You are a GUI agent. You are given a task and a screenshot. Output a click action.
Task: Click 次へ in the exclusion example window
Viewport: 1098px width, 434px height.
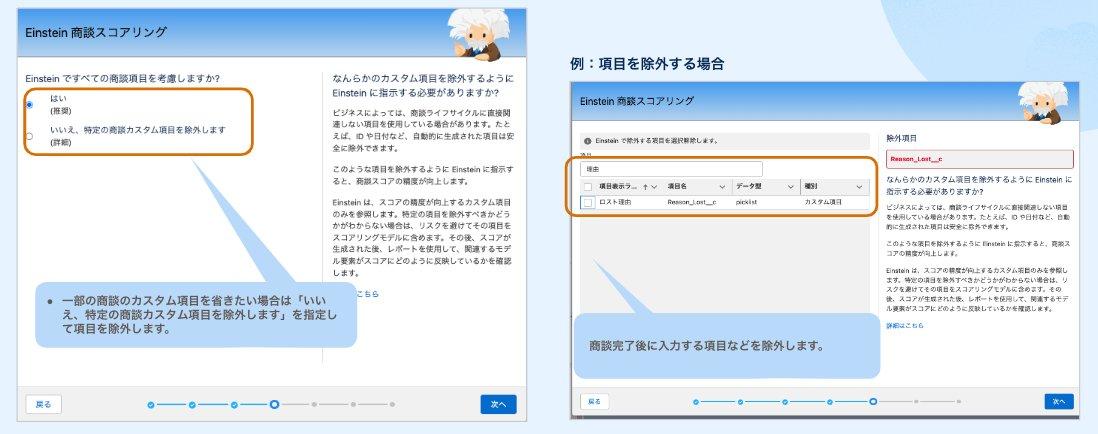click(1059, 402)
